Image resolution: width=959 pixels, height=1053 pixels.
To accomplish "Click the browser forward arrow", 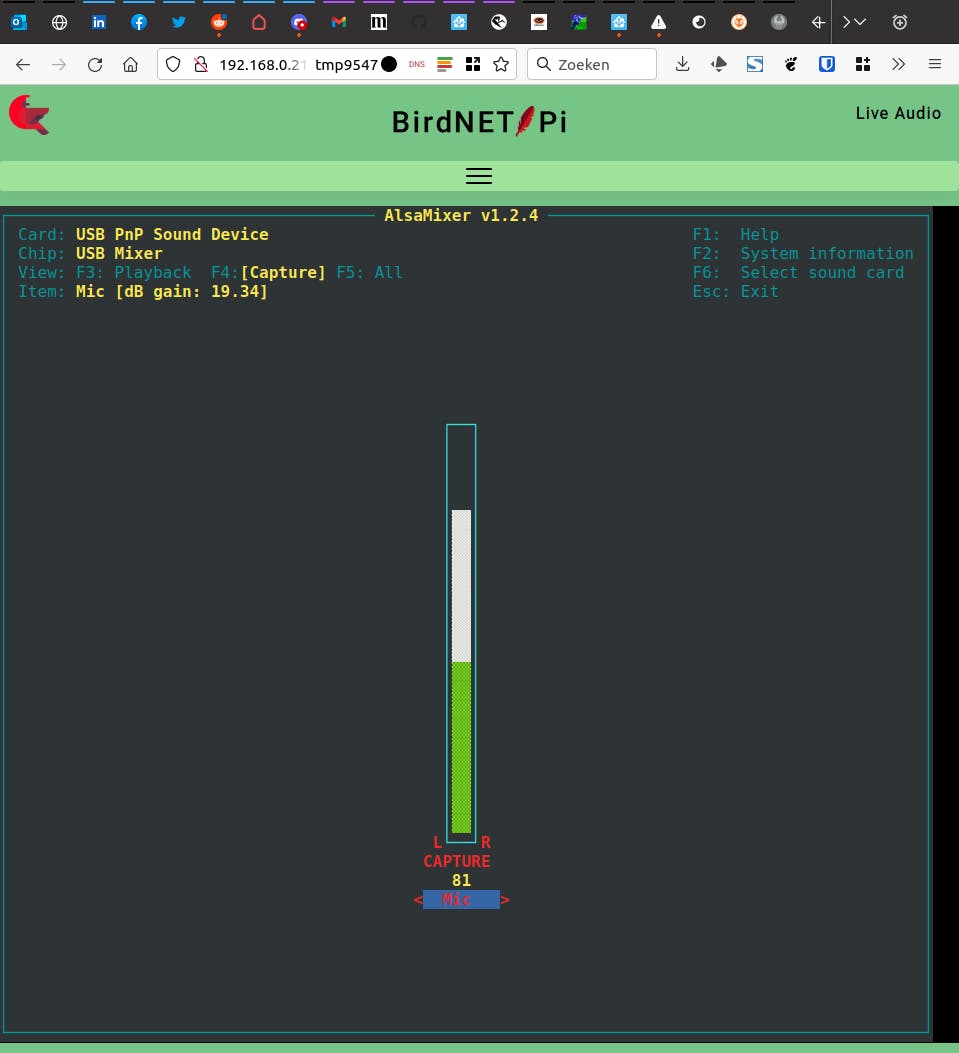I will pos(59,64).
